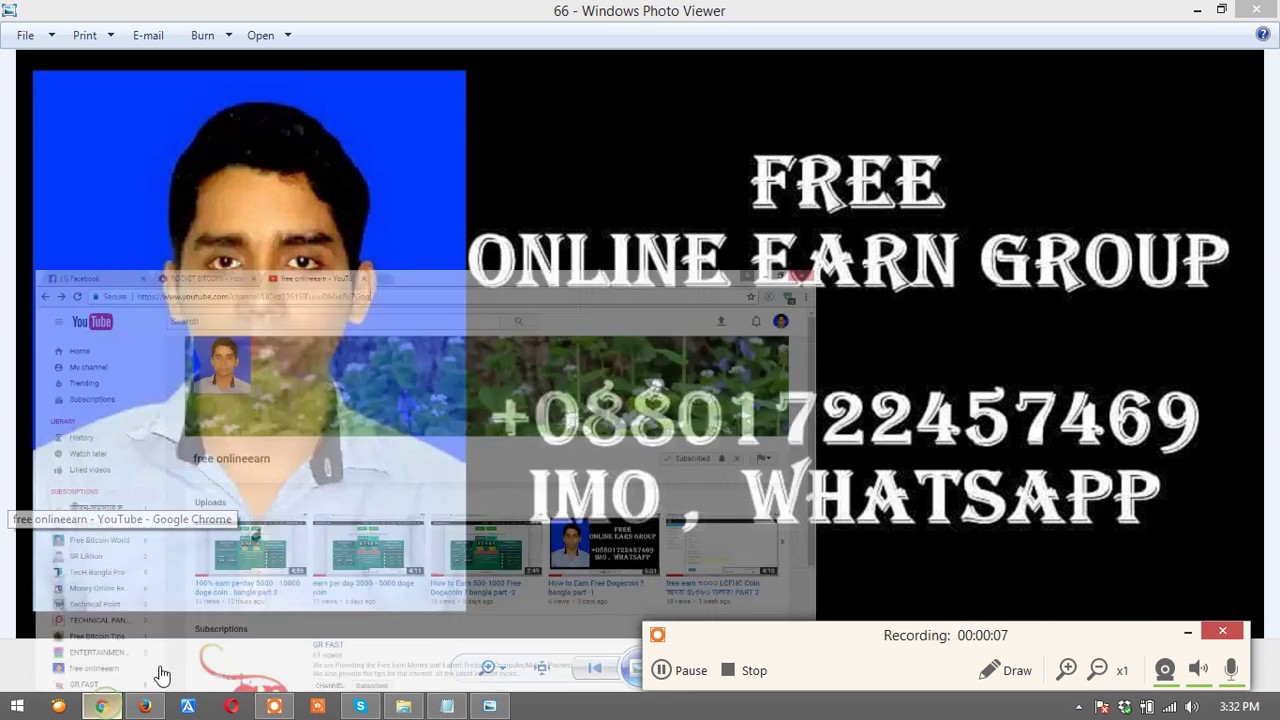
Task: Expand the Open dropdown menu
Action: [269, 35]
